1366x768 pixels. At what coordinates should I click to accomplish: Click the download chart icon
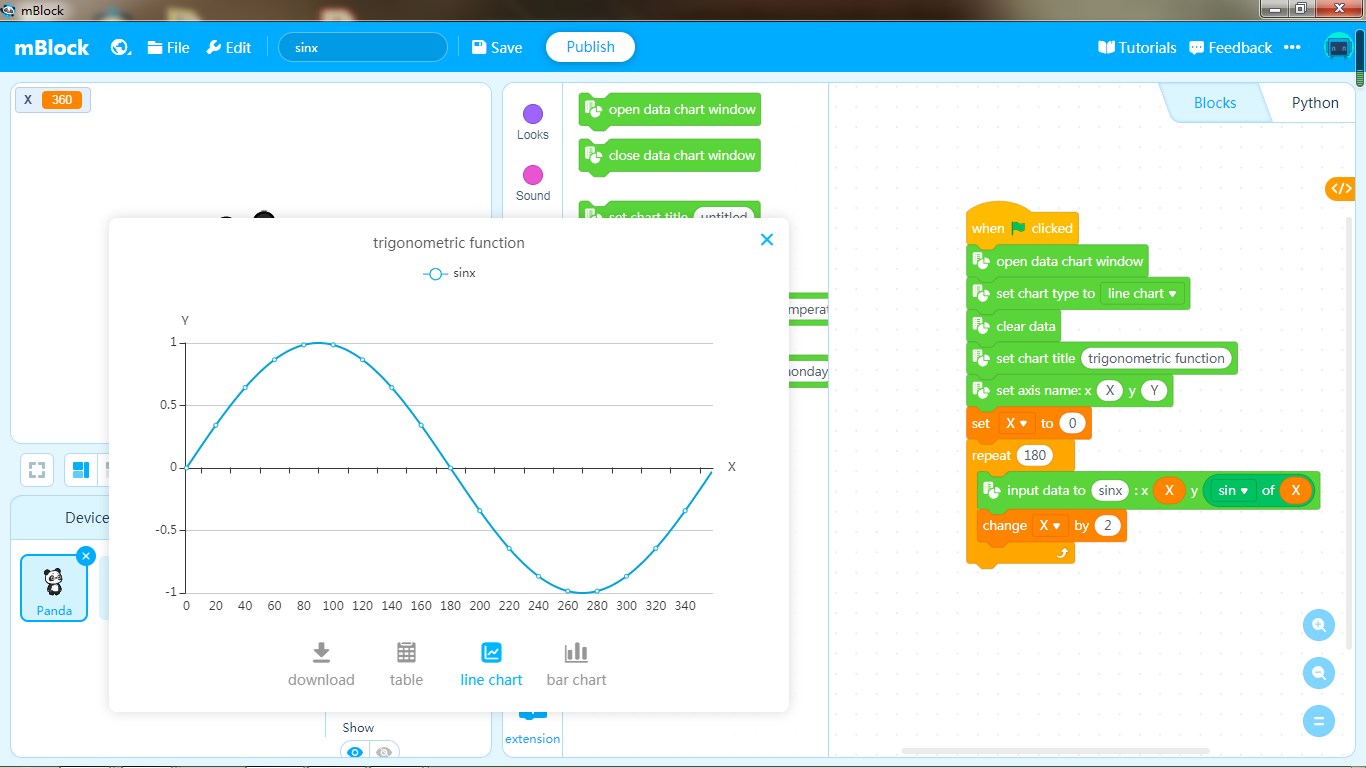pyautogui.click(x=321, y=660)
